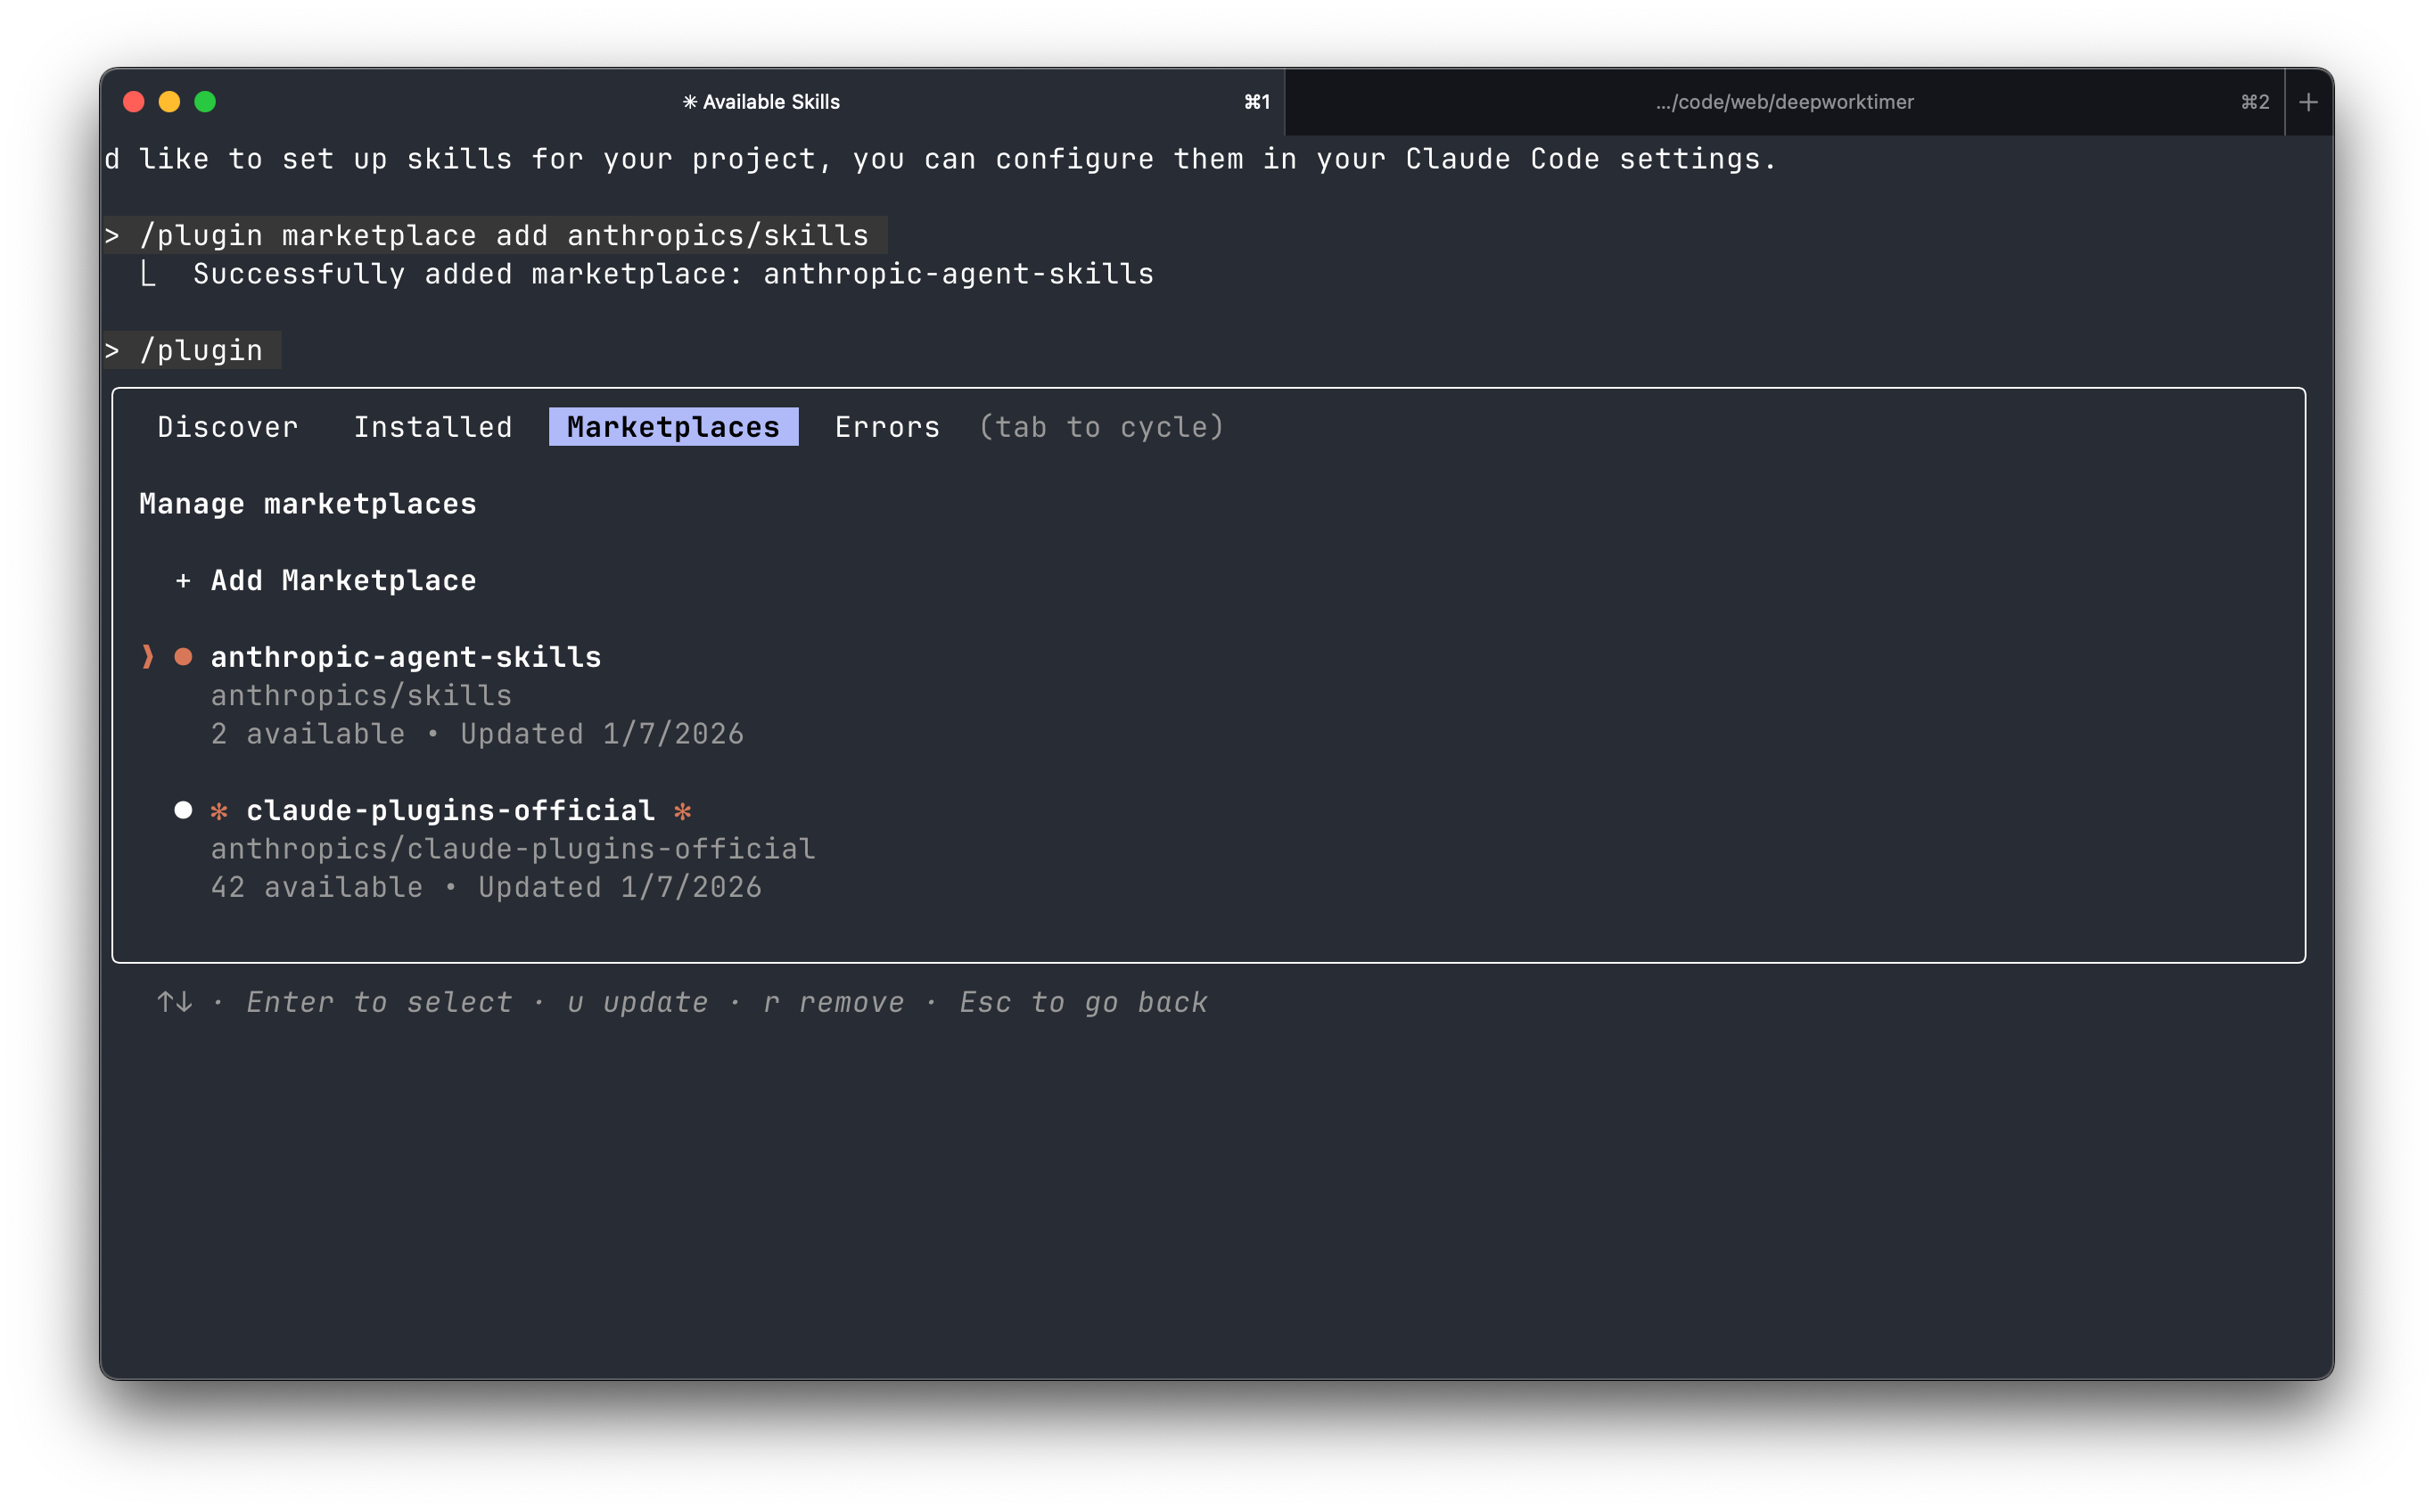Click the orange selection chevron beside anthropic-agent-skills
Image resolution: width=2434 pixels, height=1512 pixels.
pyautogui.click(x=148, y=657)
